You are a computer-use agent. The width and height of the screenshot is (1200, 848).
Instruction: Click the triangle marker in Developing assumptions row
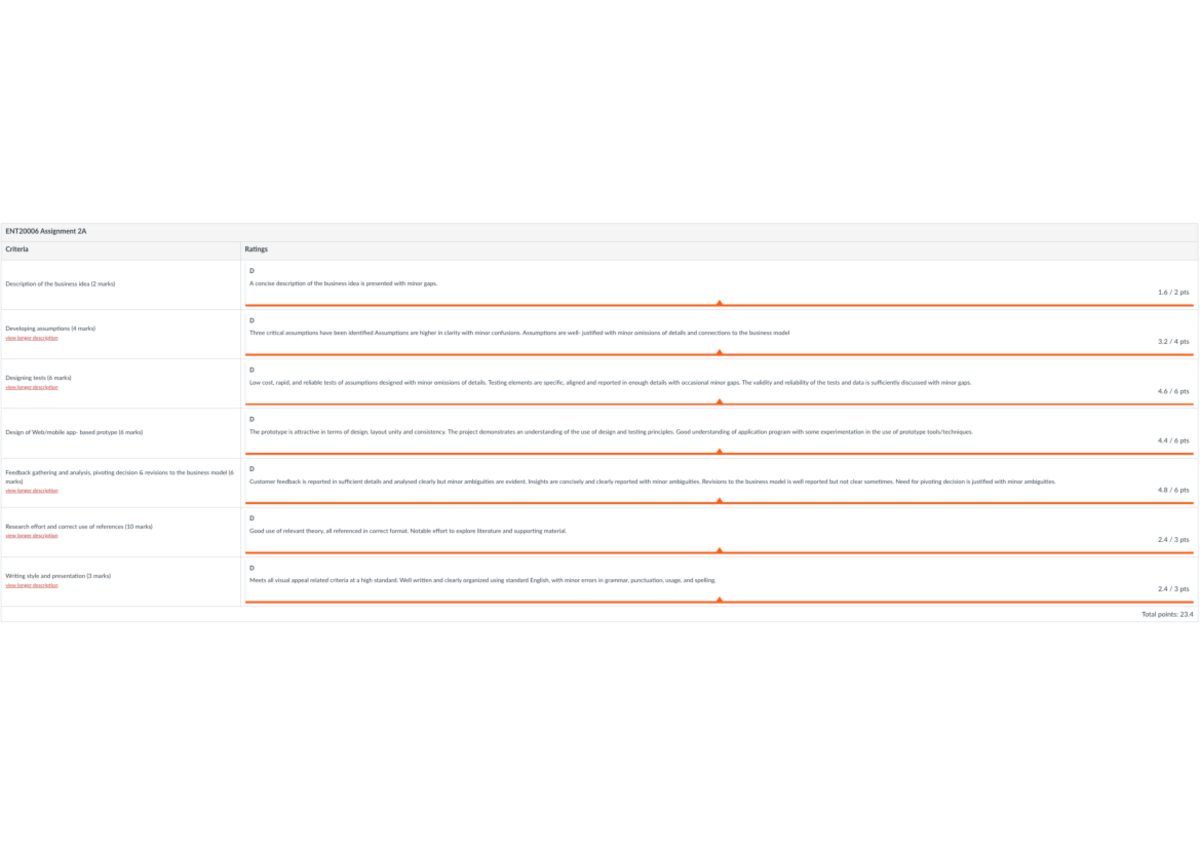(x=719, y=352)
